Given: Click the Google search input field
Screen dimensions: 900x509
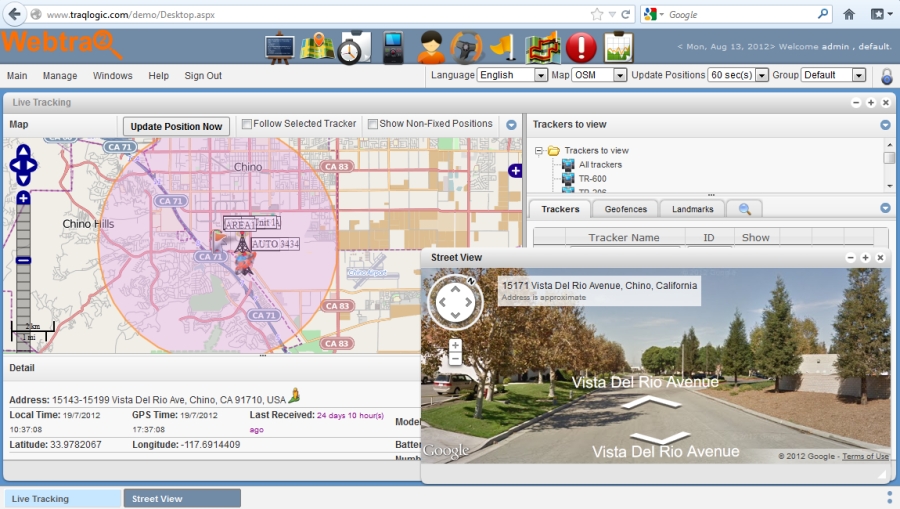Looking at the screenshot, I should click(x=740, y=14).
